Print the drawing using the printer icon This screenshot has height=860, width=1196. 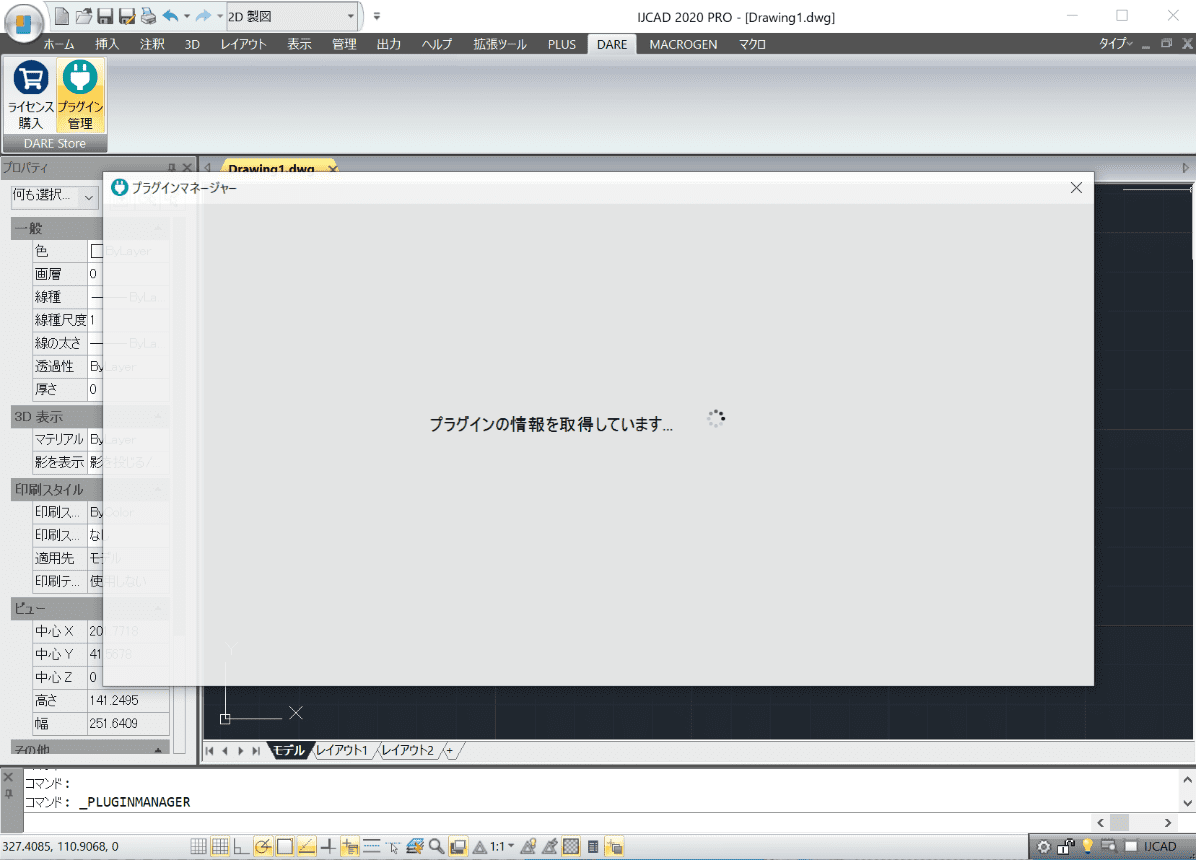(x=149, y=16)
